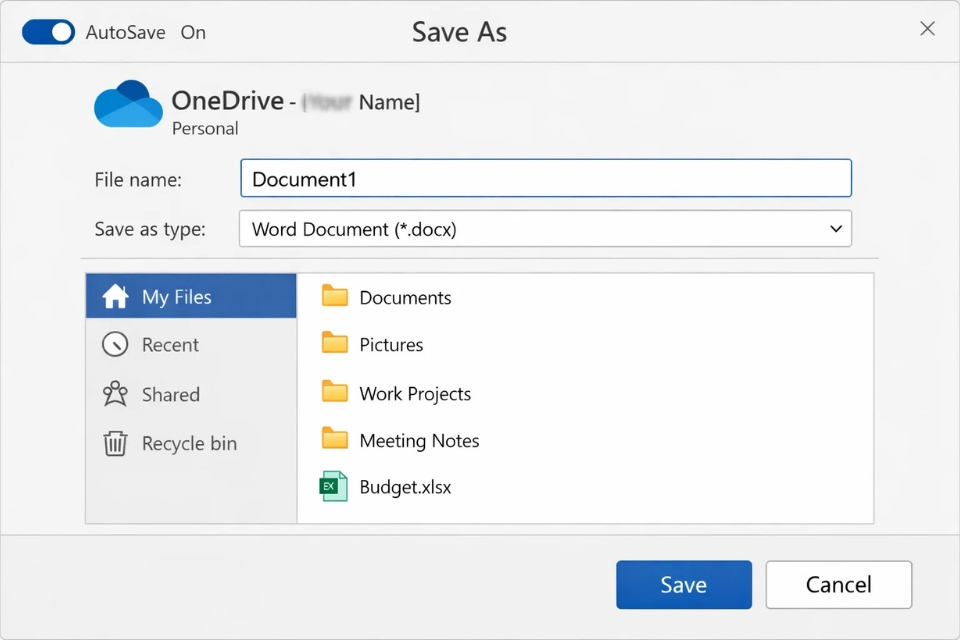The height and width of the screenshot is (640, 960).
Task: Click the people icon next to Shared
Action: (117, 394)
